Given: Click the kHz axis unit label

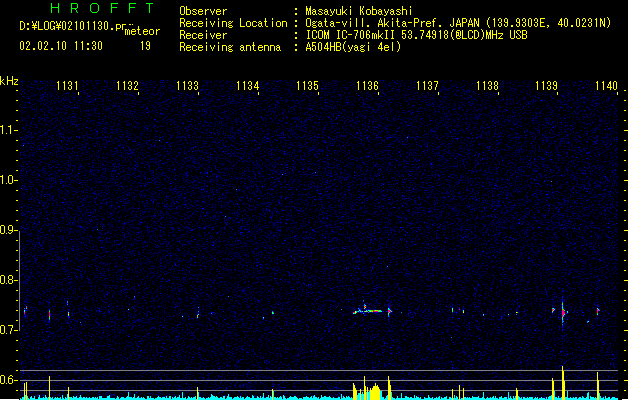Looking at the screenshot, I should pyautogui.click(x=9, y=81).
